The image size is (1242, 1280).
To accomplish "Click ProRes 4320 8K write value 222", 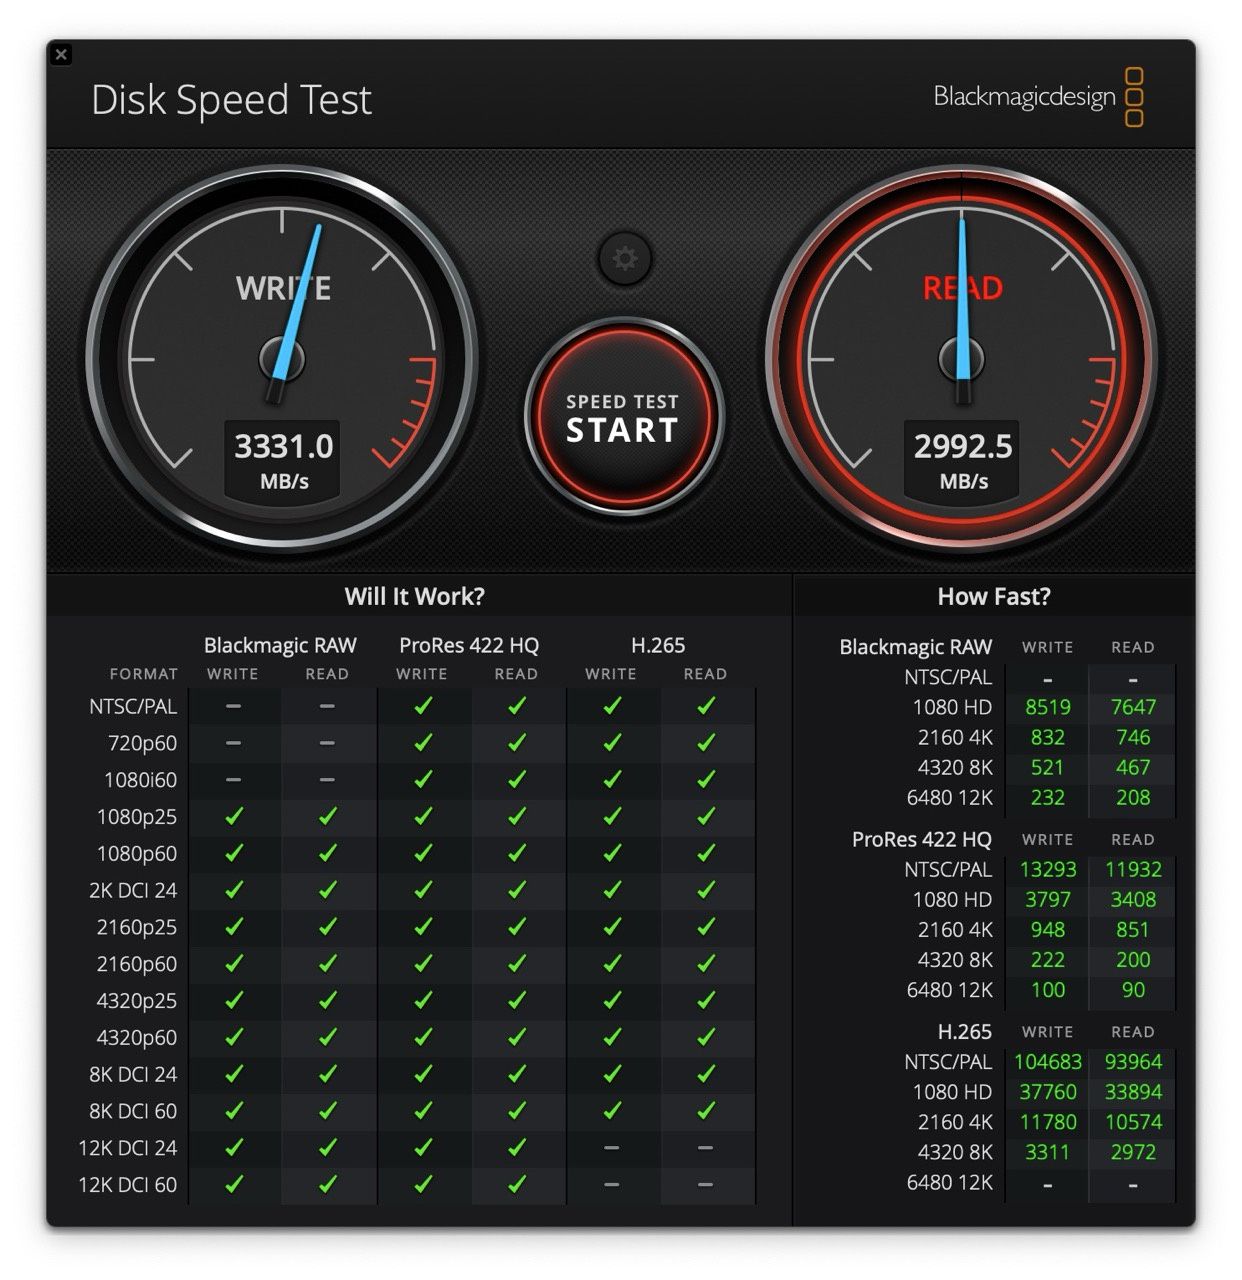I will [x=1048, y=959].
